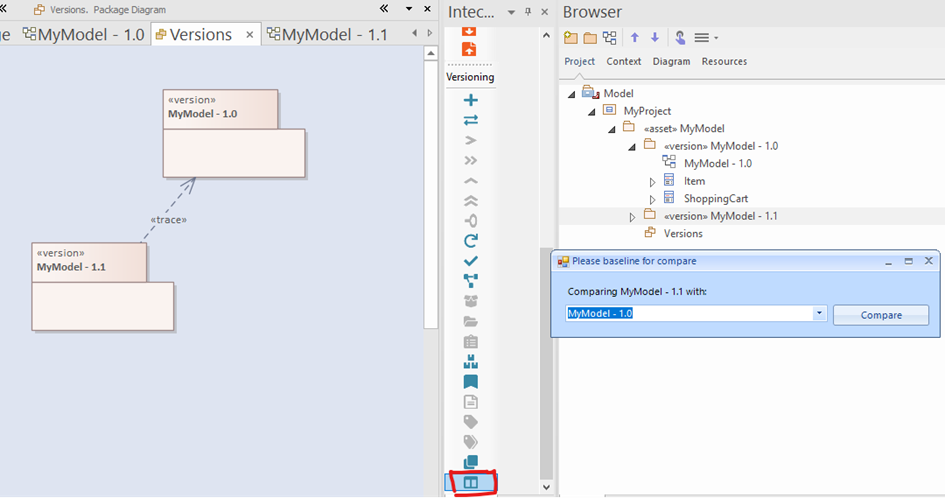
Task: Click the double up chevron icon under Versioning
Action: (x=471, y=201)
